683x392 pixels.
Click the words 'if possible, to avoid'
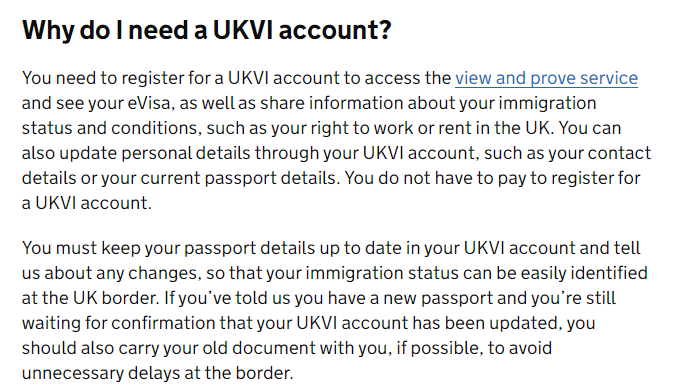click(x=474, y=348)
